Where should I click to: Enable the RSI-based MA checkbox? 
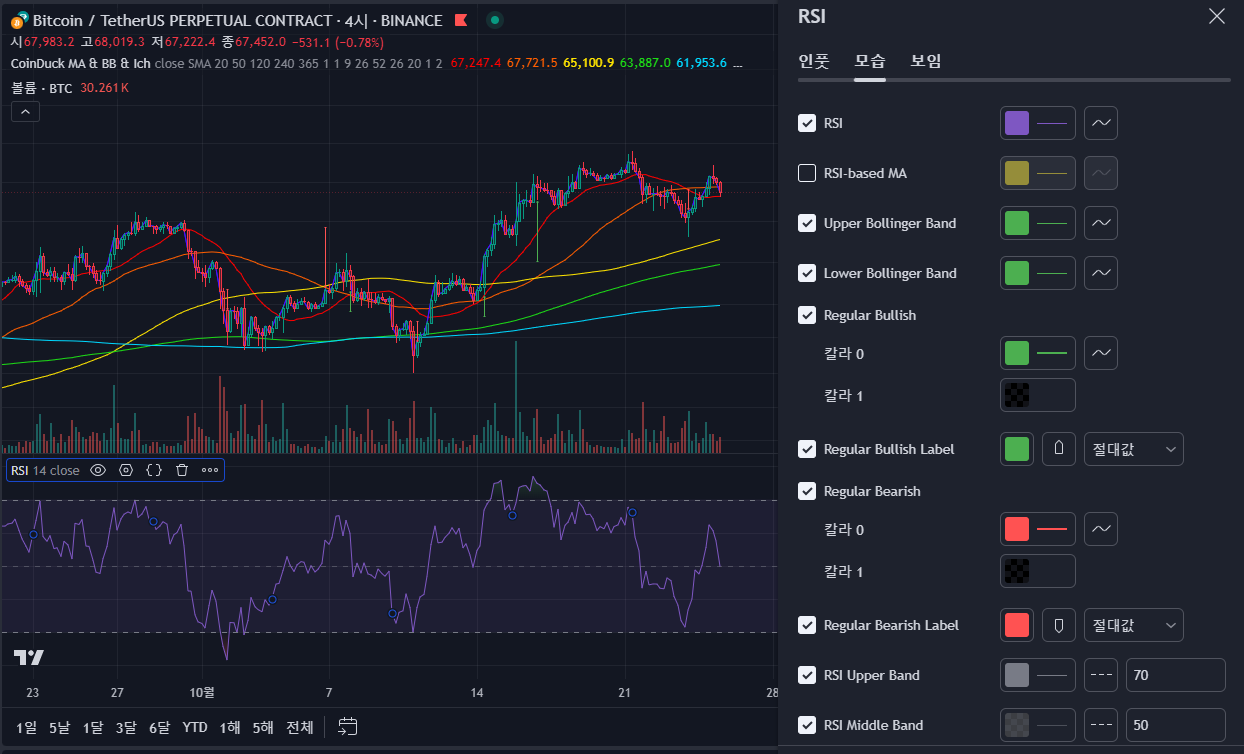pyautogui.click(x=807, y=173)
